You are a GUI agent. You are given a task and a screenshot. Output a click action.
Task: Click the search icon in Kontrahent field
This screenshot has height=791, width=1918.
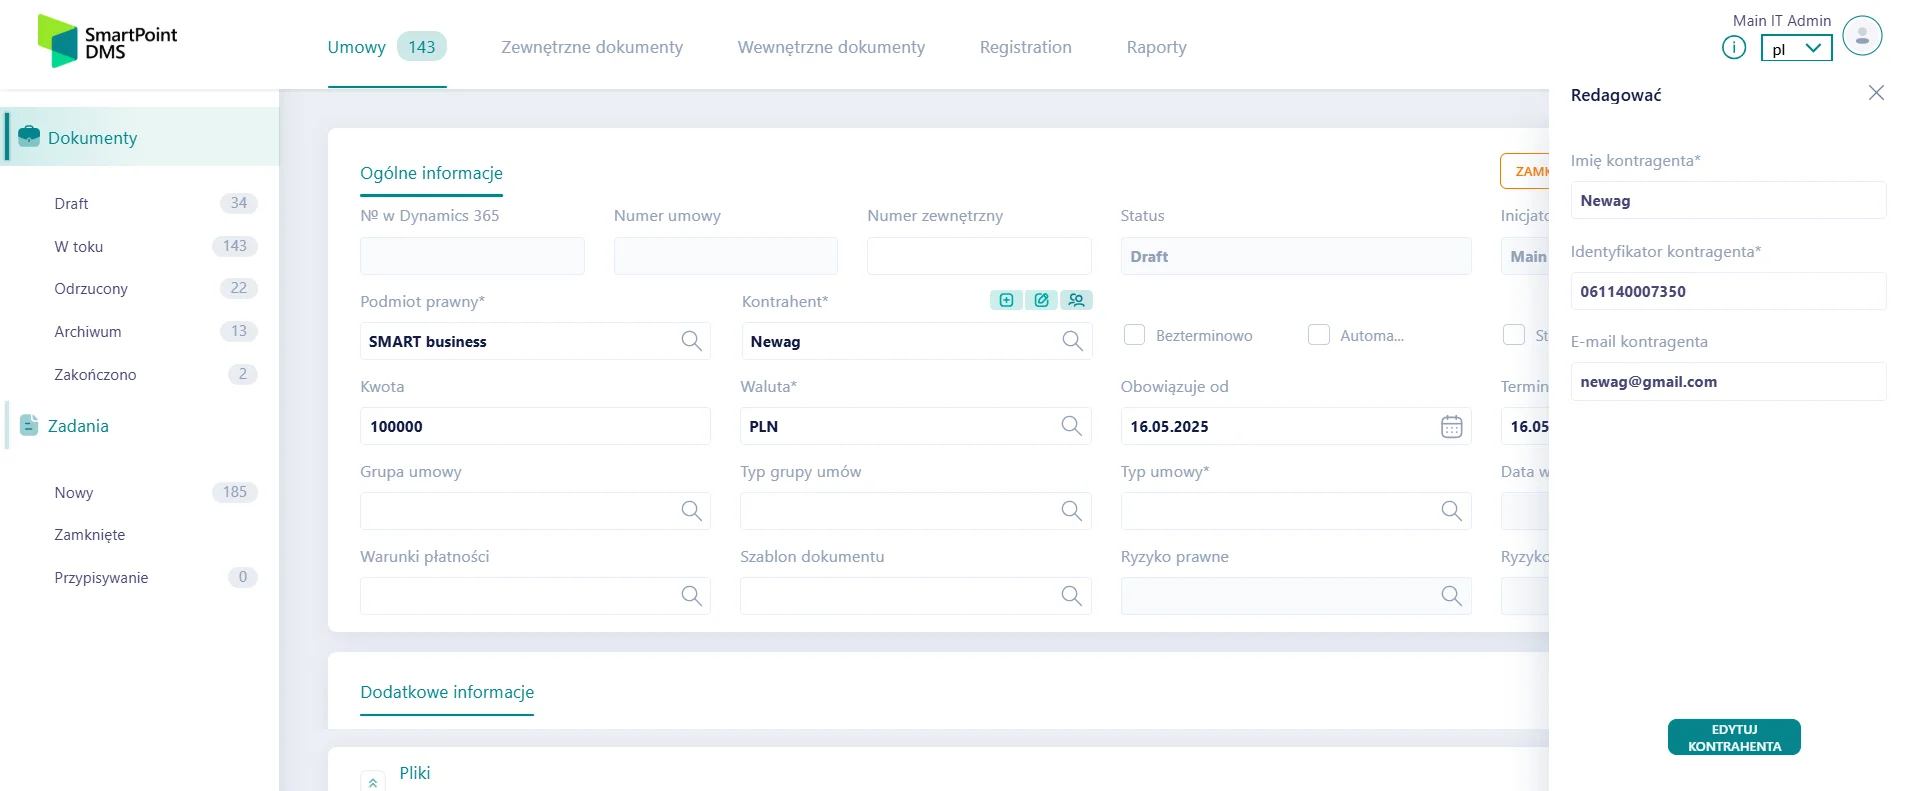click(1072, 341)
